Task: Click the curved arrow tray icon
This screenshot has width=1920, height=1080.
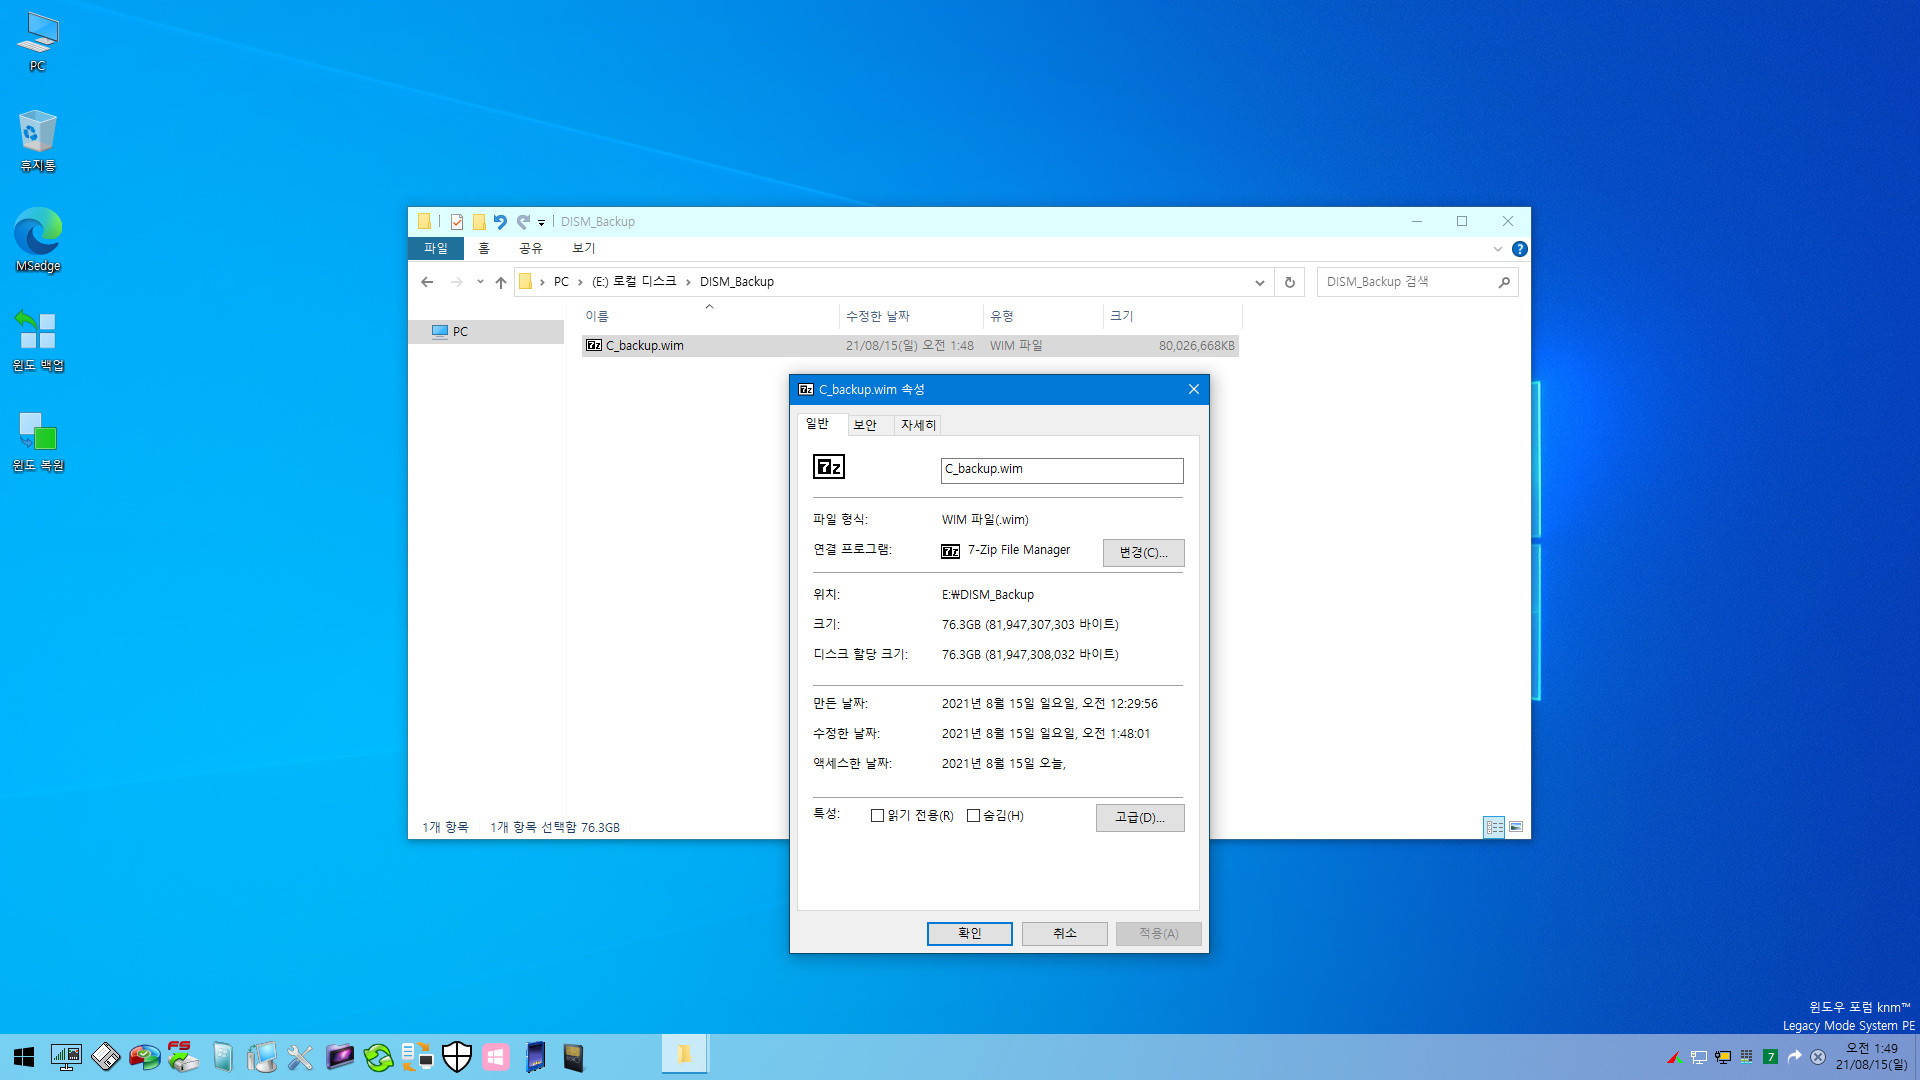Action: [x=1794, y=1057]
